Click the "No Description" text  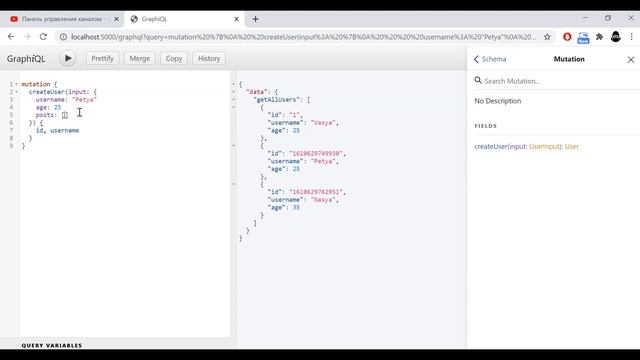[498, 101]
